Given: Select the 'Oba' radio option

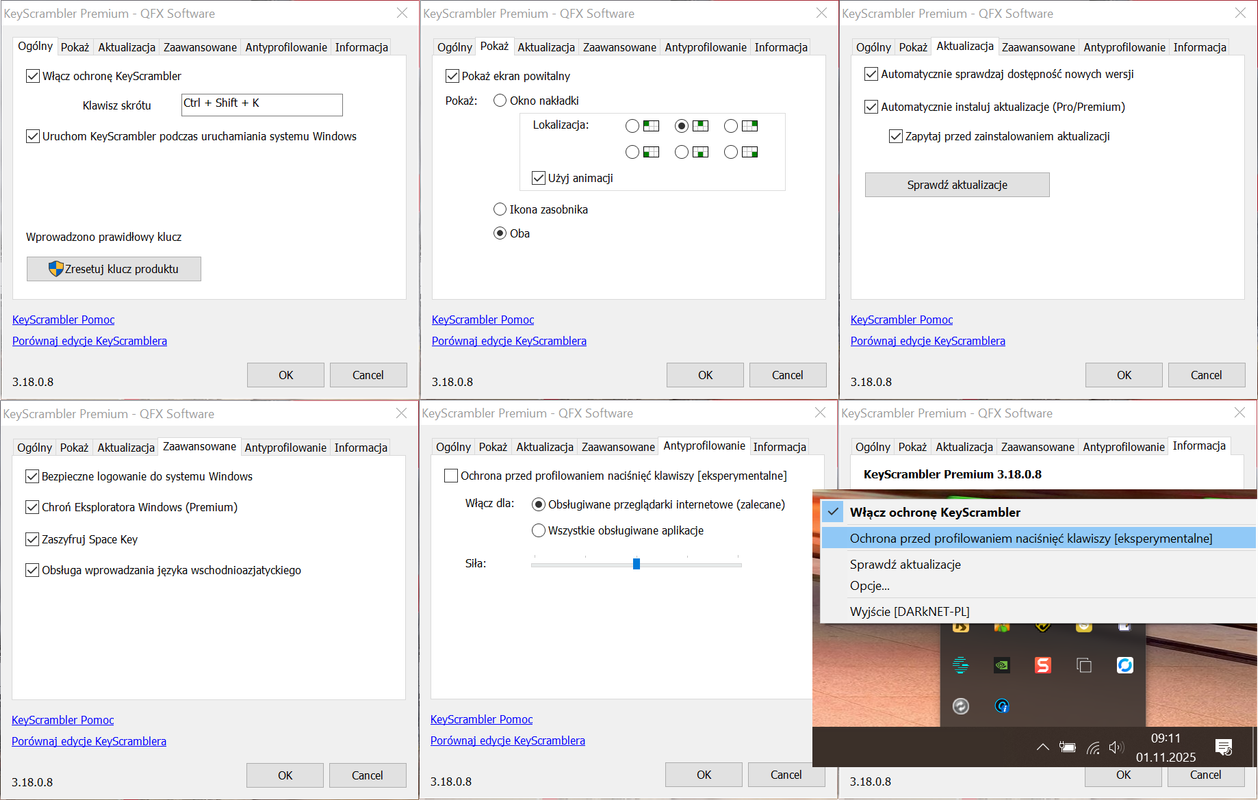Looking at the screenshot, I should 500,233.
